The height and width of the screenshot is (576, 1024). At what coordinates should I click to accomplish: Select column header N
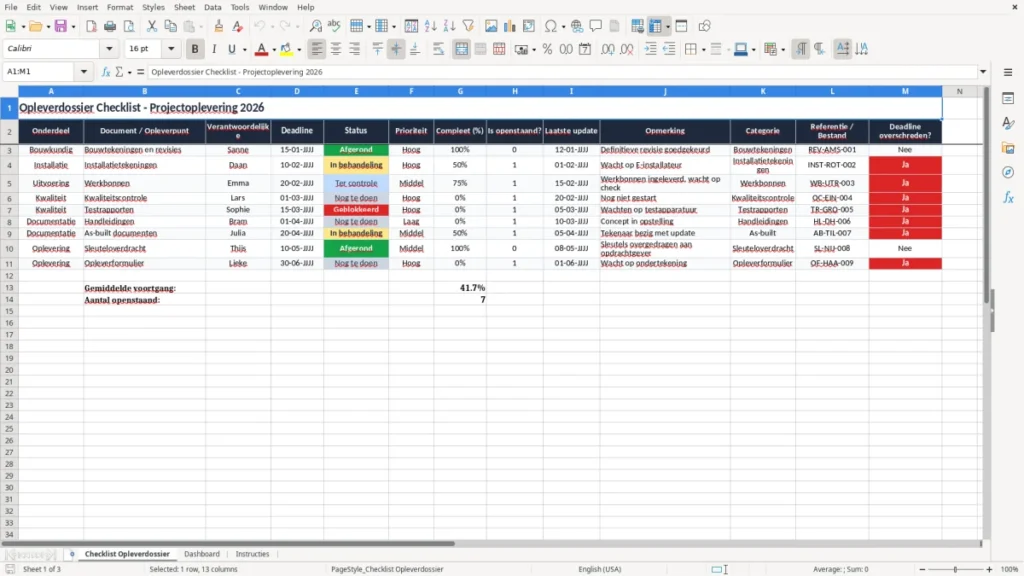tap(959, 91)
